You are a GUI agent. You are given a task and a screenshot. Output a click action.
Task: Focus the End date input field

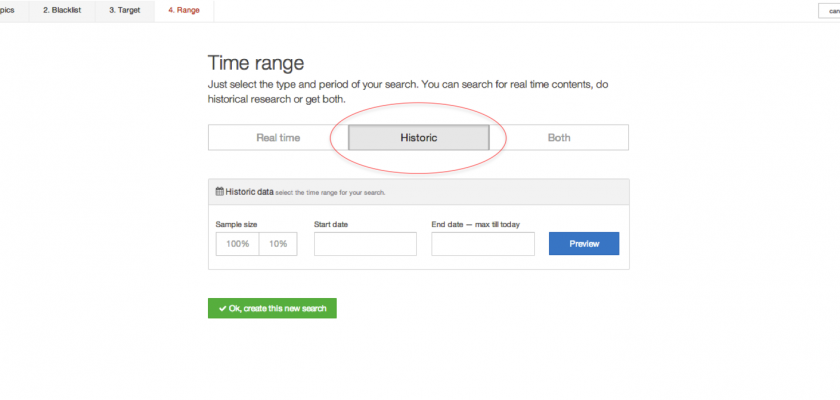(482, 244)
